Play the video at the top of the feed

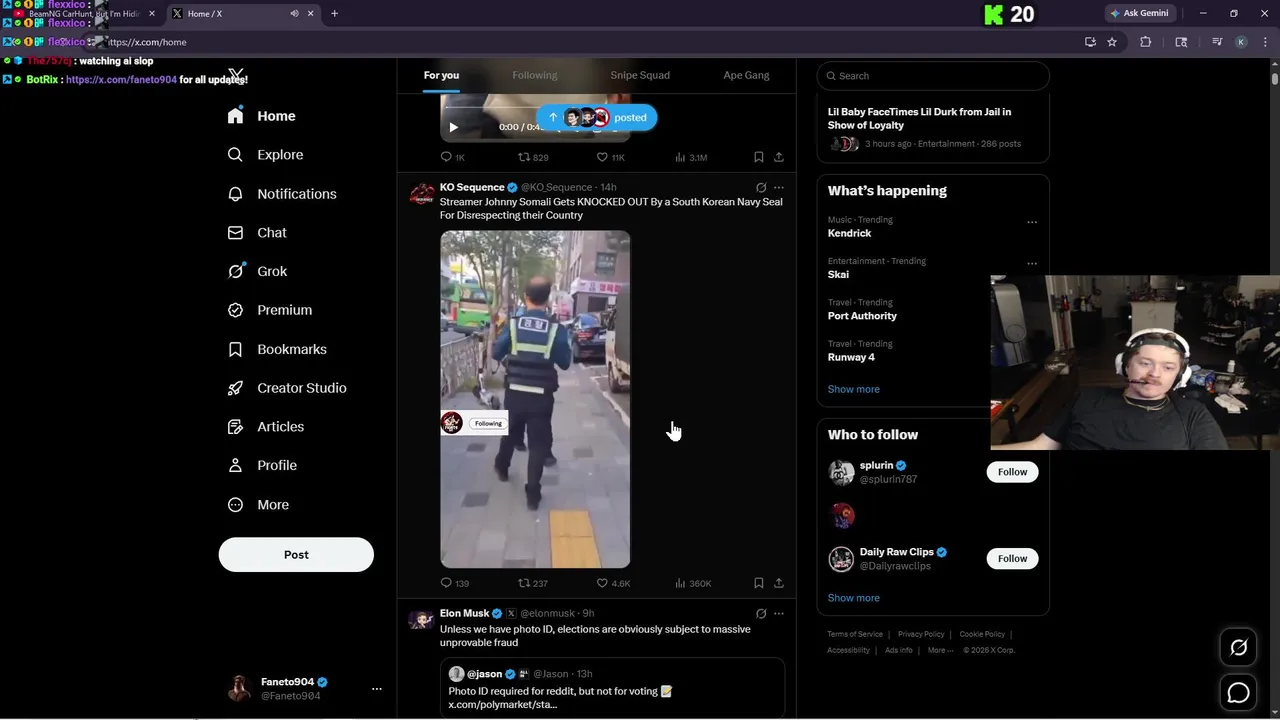pyautogui.click(x=453, y=127)
